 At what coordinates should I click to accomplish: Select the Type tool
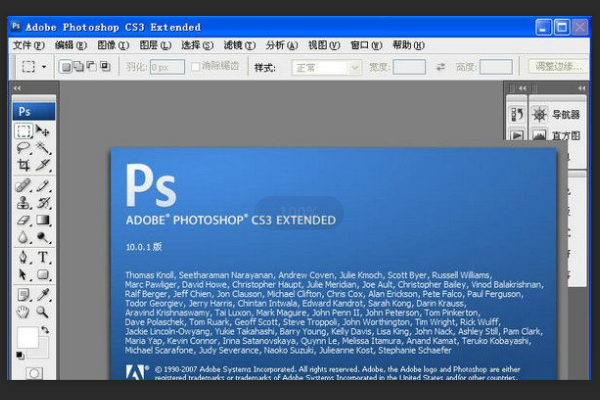(43, 257)
